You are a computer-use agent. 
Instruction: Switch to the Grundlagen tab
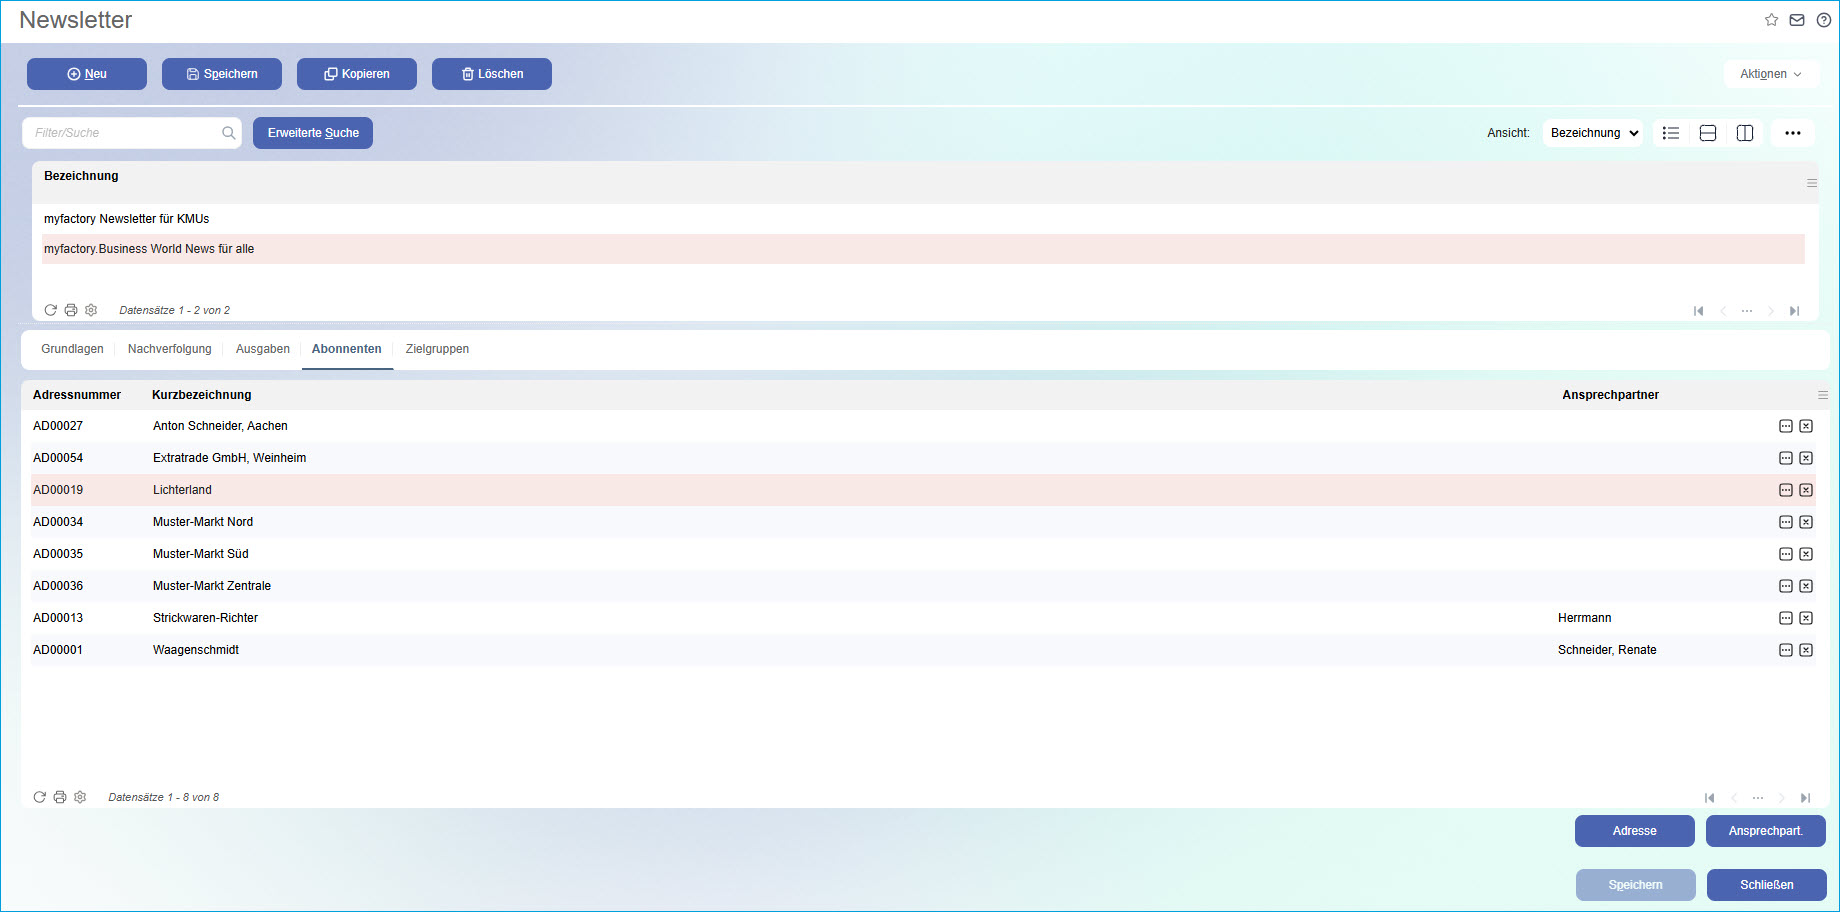point(72,349)
